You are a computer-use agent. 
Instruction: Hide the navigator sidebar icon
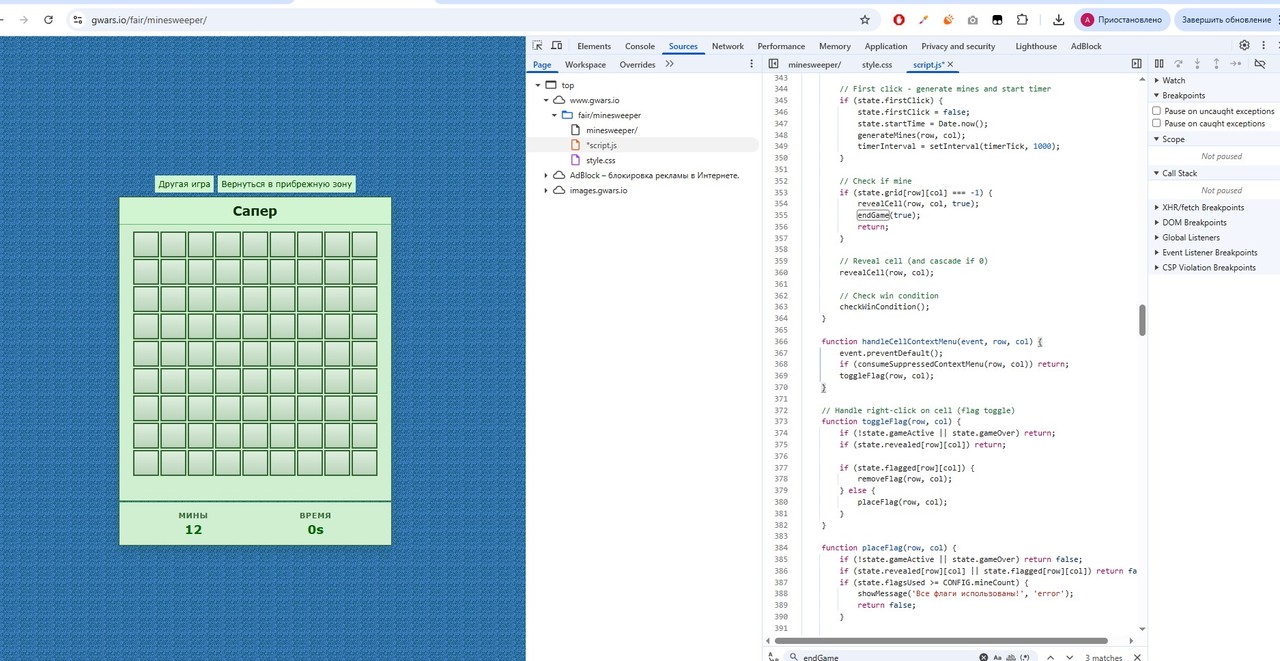click(x=773, y=64)
